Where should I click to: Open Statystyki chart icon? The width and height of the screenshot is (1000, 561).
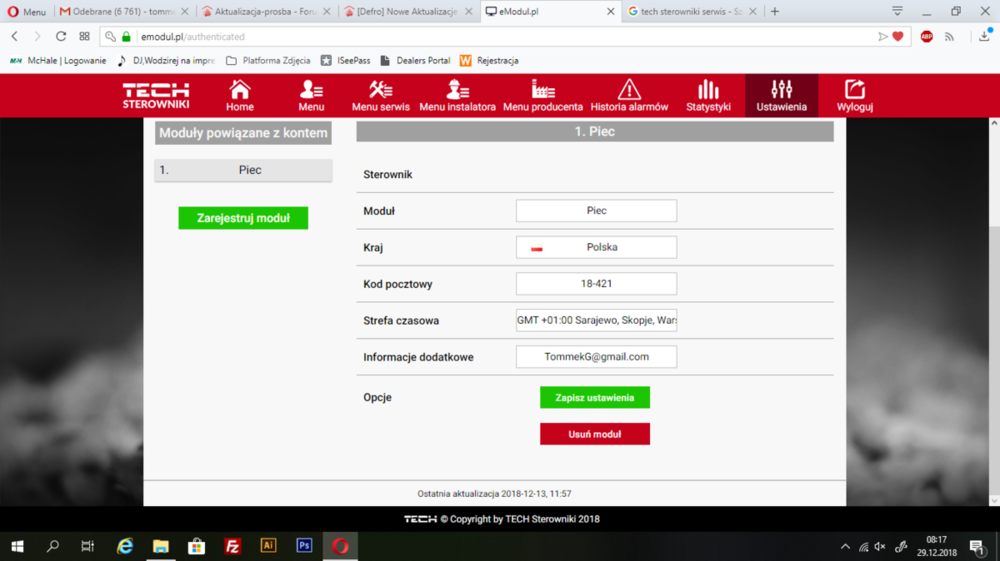click(x=708, y=90)
